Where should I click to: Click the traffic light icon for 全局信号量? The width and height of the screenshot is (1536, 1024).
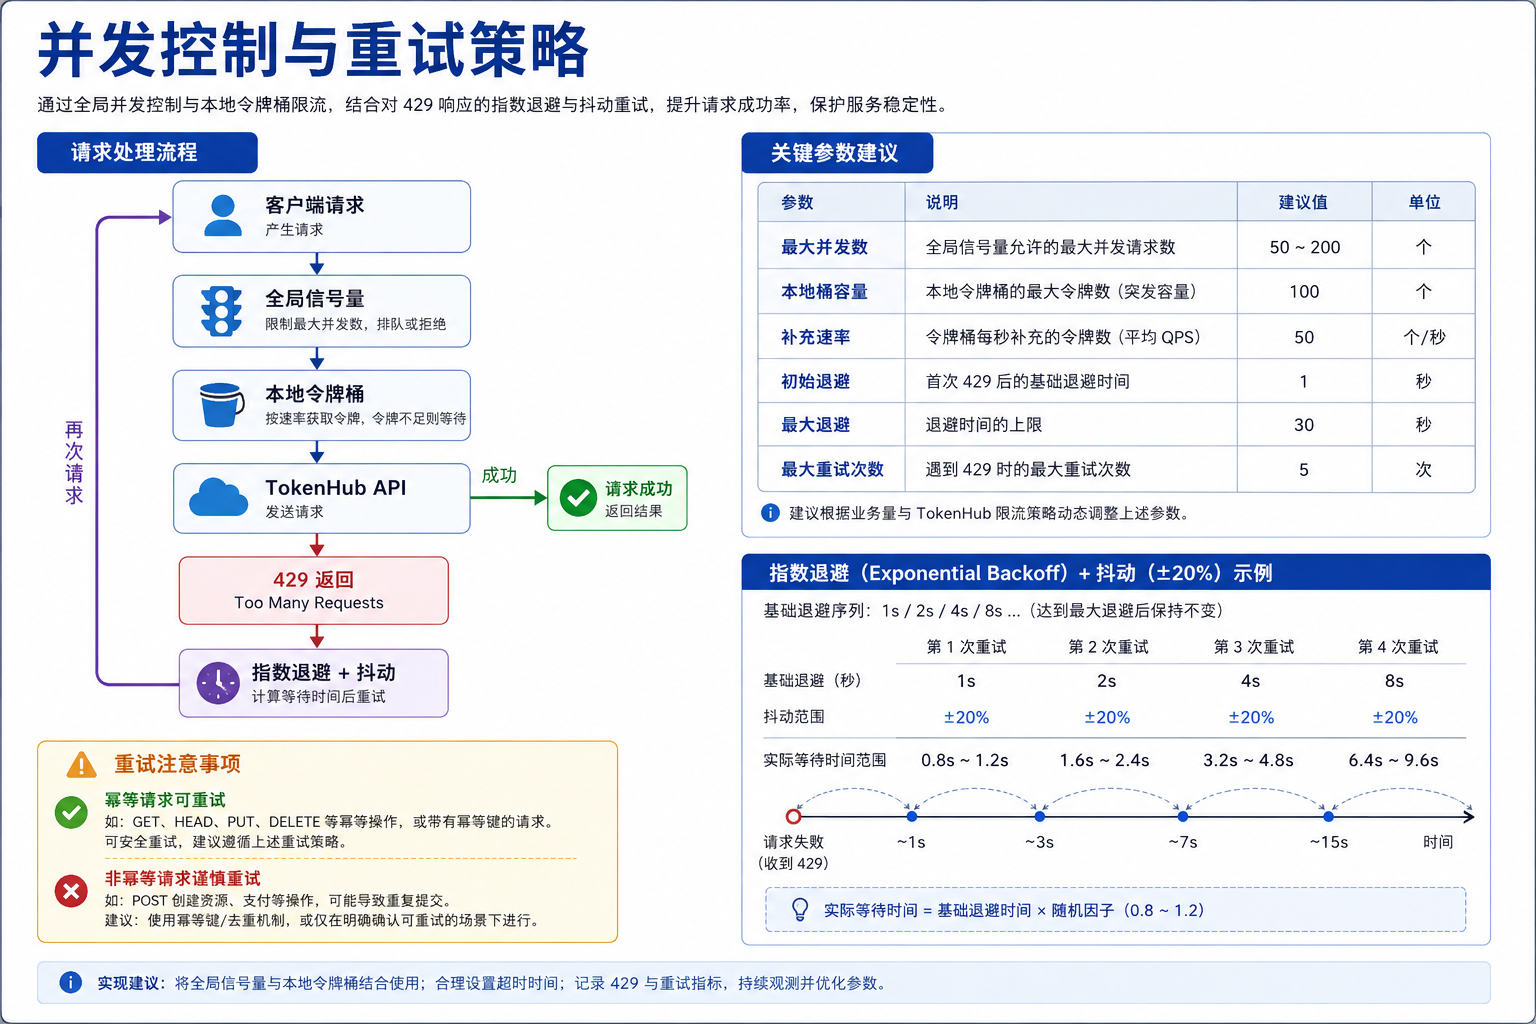pos(221,311)
